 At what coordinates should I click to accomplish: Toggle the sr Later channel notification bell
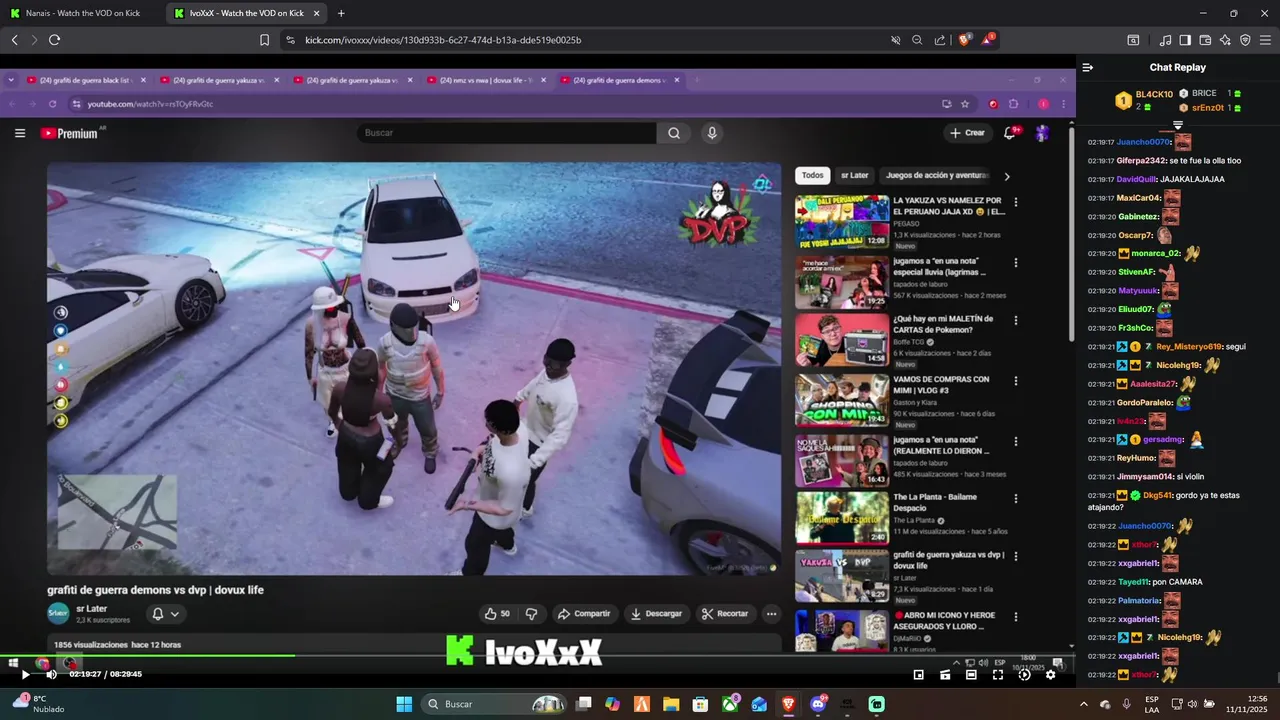tap(157, 614)
